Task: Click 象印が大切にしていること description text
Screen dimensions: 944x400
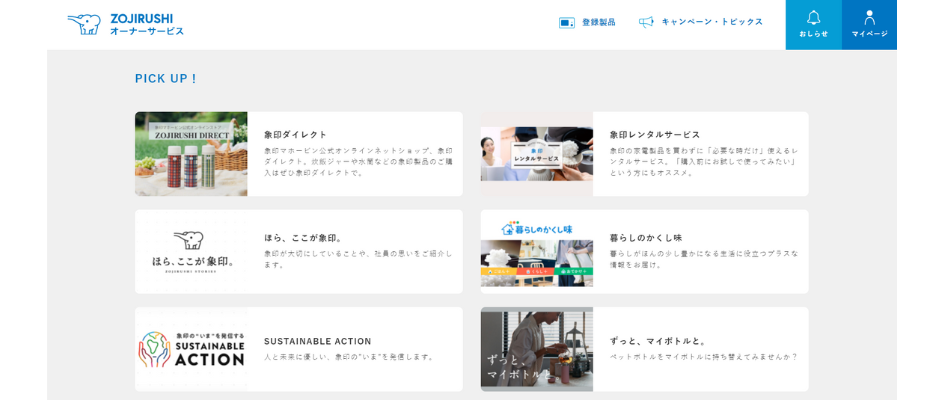Action: tap(358, 259)
